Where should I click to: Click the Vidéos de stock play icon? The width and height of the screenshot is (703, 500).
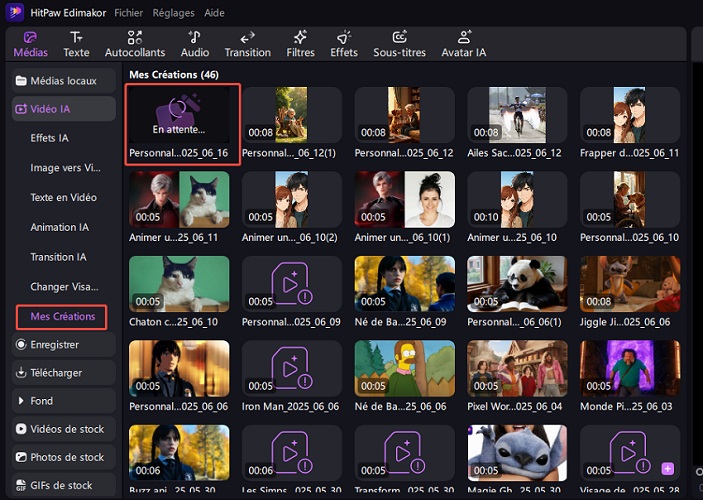click(x=21, y=429)
